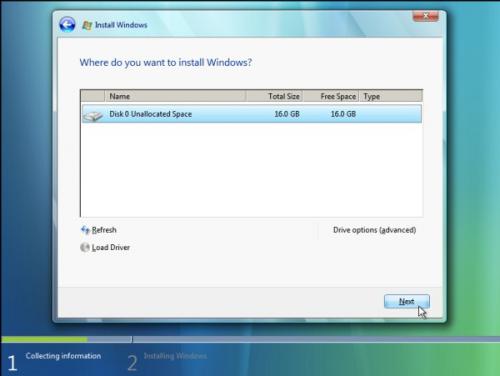Select Disk 0 Unallocated Space row

[x=252, y=114]
